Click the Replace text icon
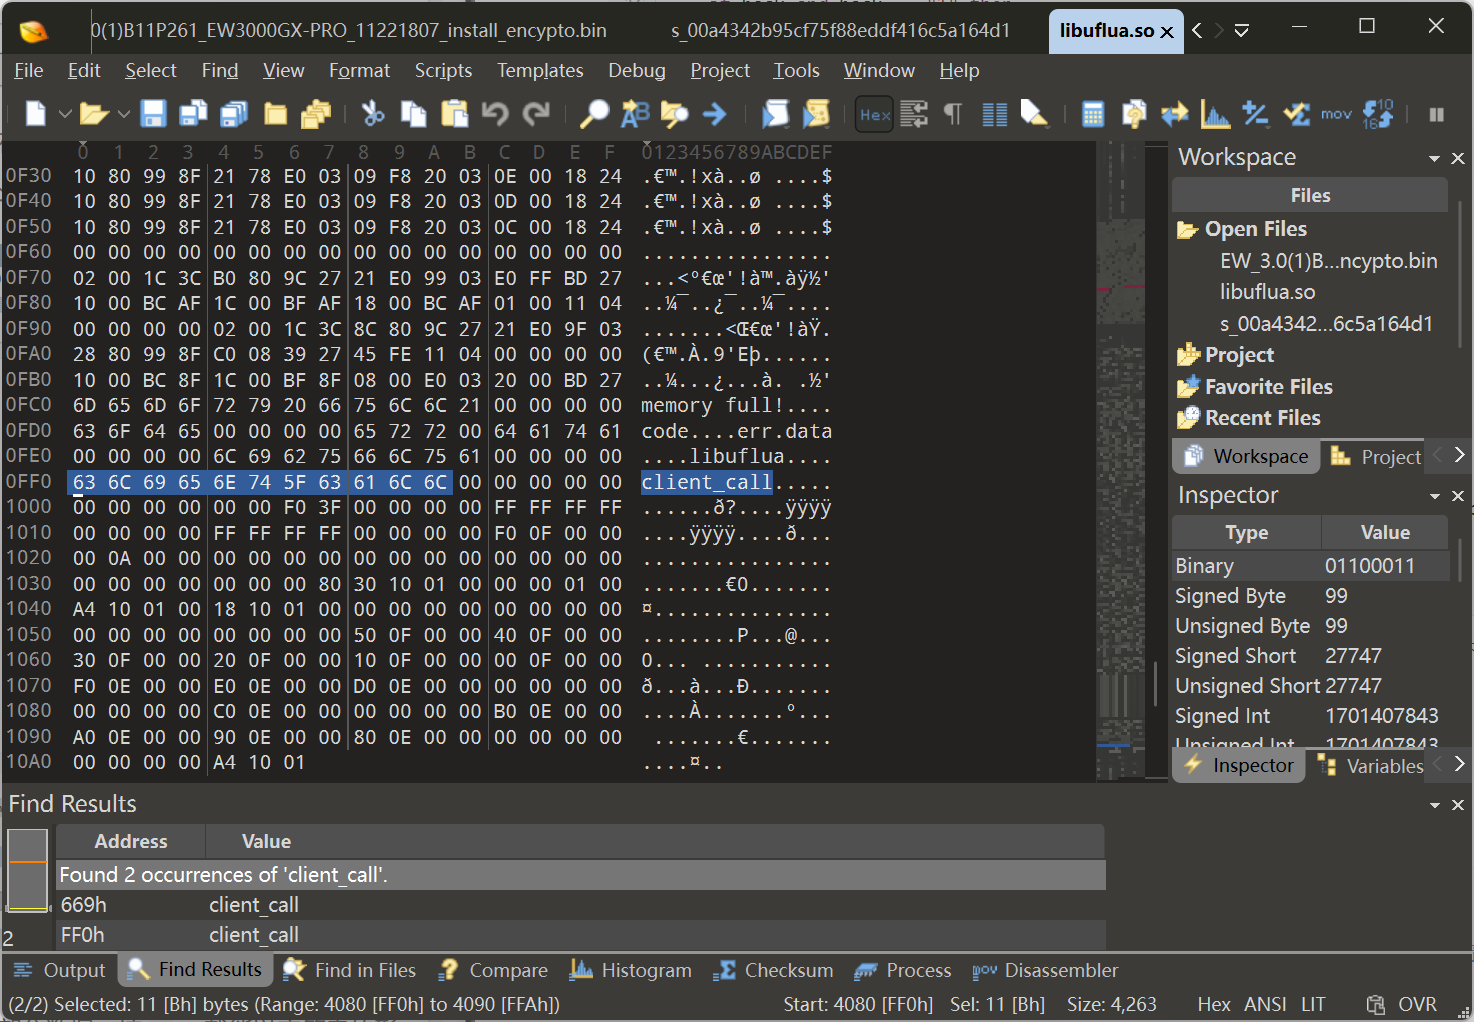This screenshot has width=1474, height=1022. pos(635,114)
